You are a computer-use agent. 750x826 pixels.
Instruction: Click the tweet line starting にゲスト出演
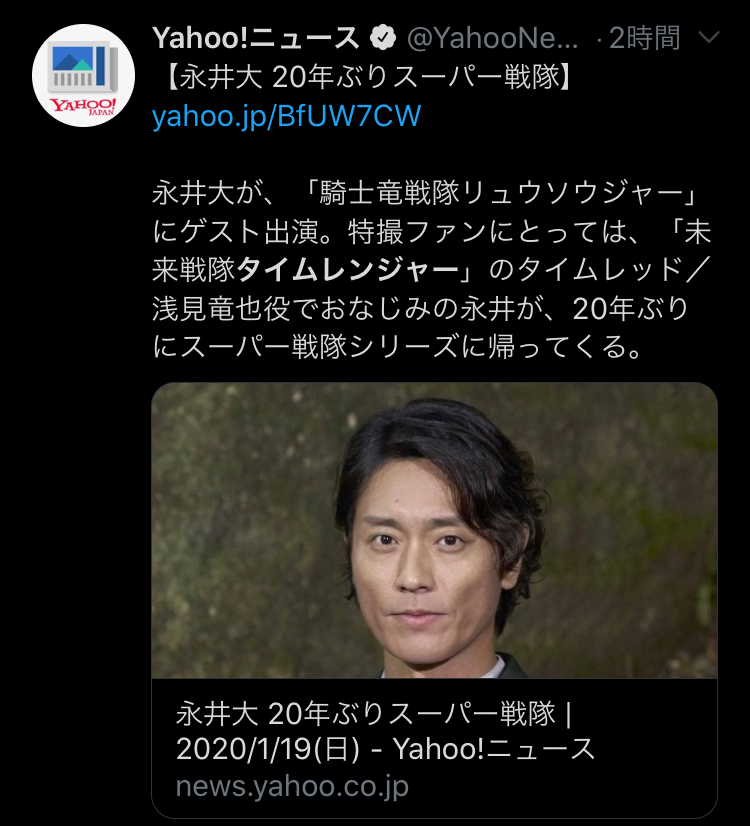(432, 232)
